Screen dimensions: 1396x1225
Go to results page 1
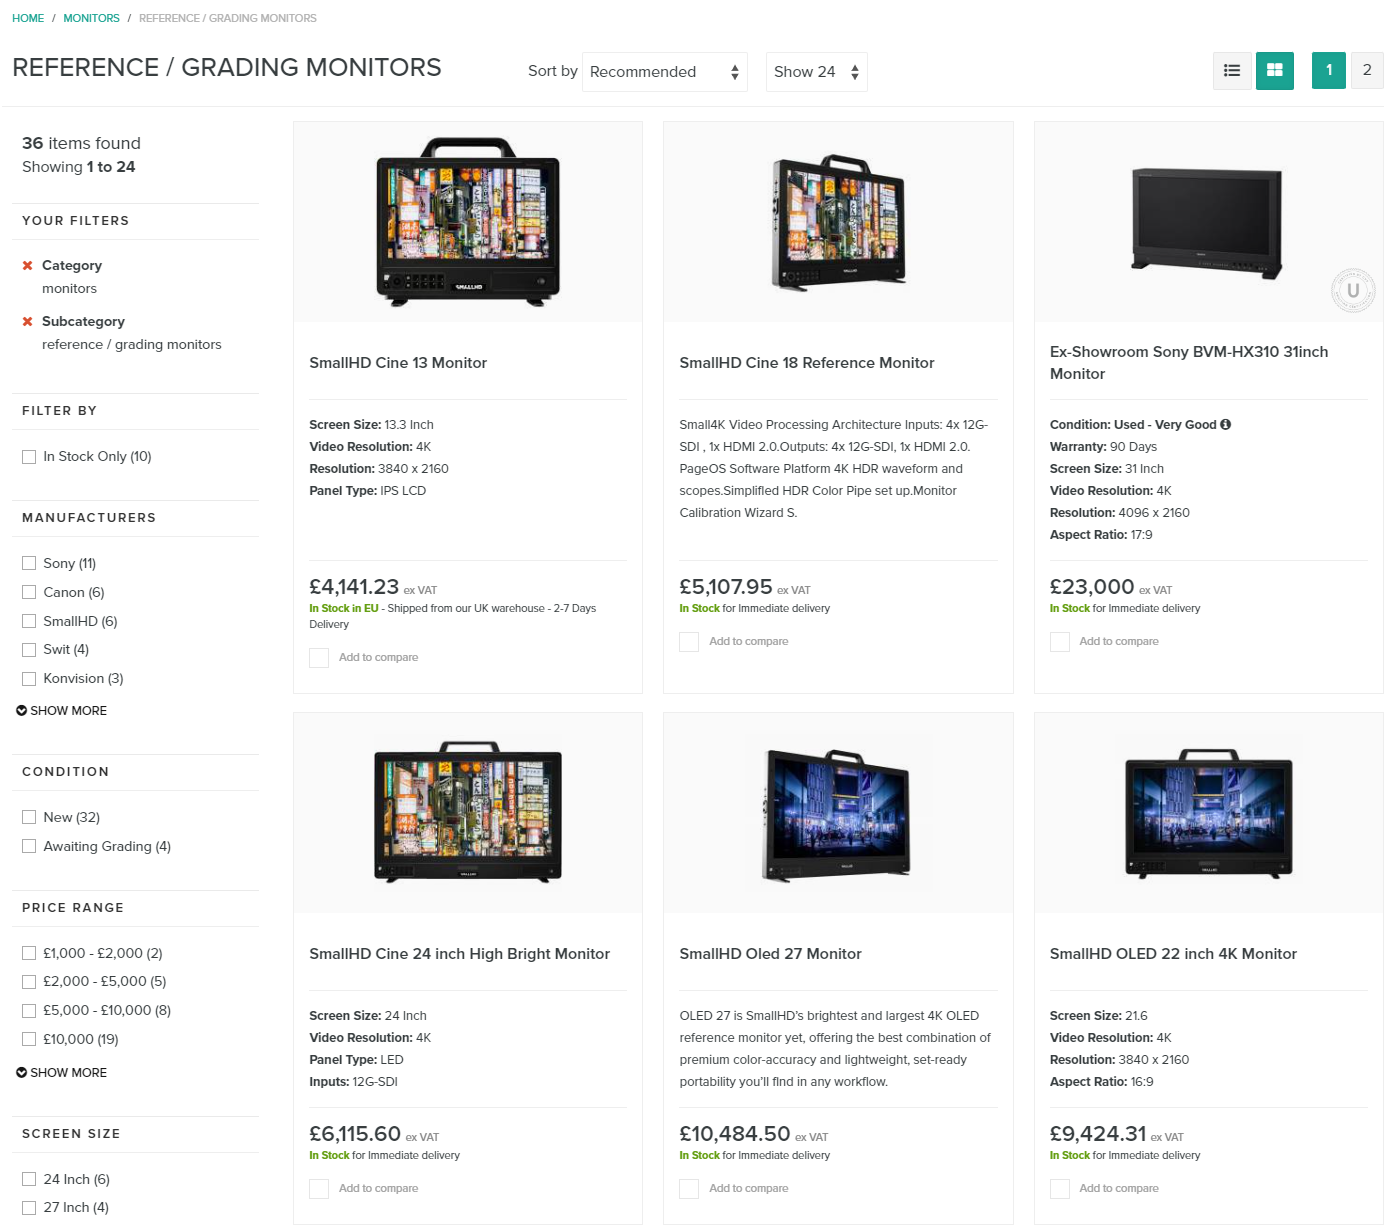(x=1329, y=70)
